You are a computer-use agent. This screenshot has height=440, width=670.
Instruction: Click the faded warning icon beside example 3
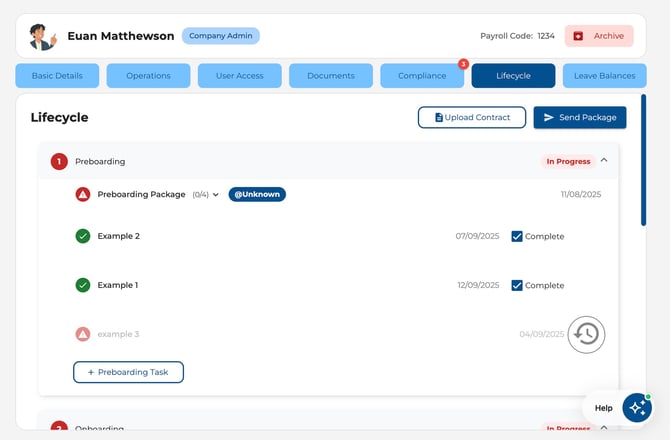(83, 334)
